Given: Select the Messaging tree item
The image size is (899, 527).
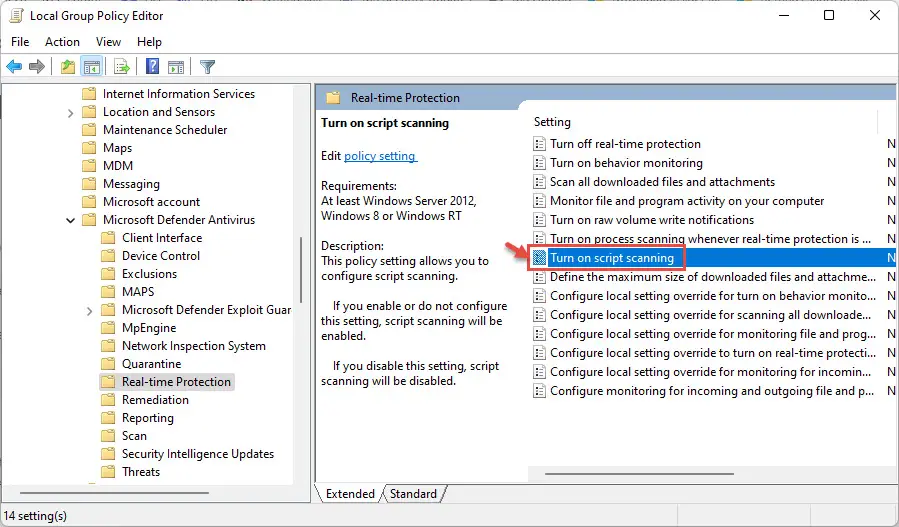Looking at the screenshot, I should point(131,184).
